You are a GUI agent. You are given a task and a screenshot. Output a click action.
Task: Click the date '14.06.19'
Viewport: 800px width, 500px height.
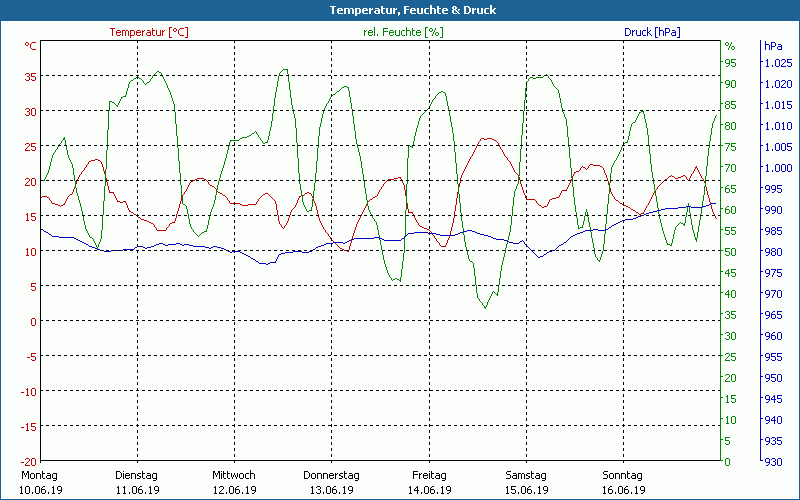(x=430, y=490)
